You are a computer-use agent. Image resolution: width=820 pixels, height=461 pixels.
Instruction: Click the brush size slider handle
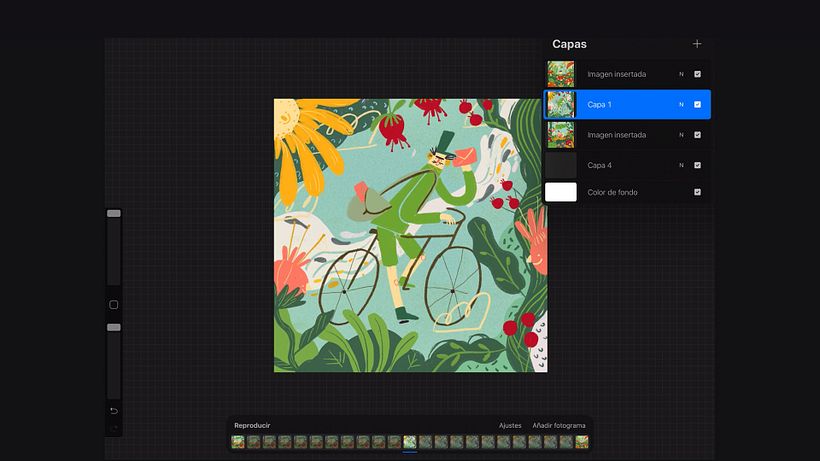pos(113,213)
